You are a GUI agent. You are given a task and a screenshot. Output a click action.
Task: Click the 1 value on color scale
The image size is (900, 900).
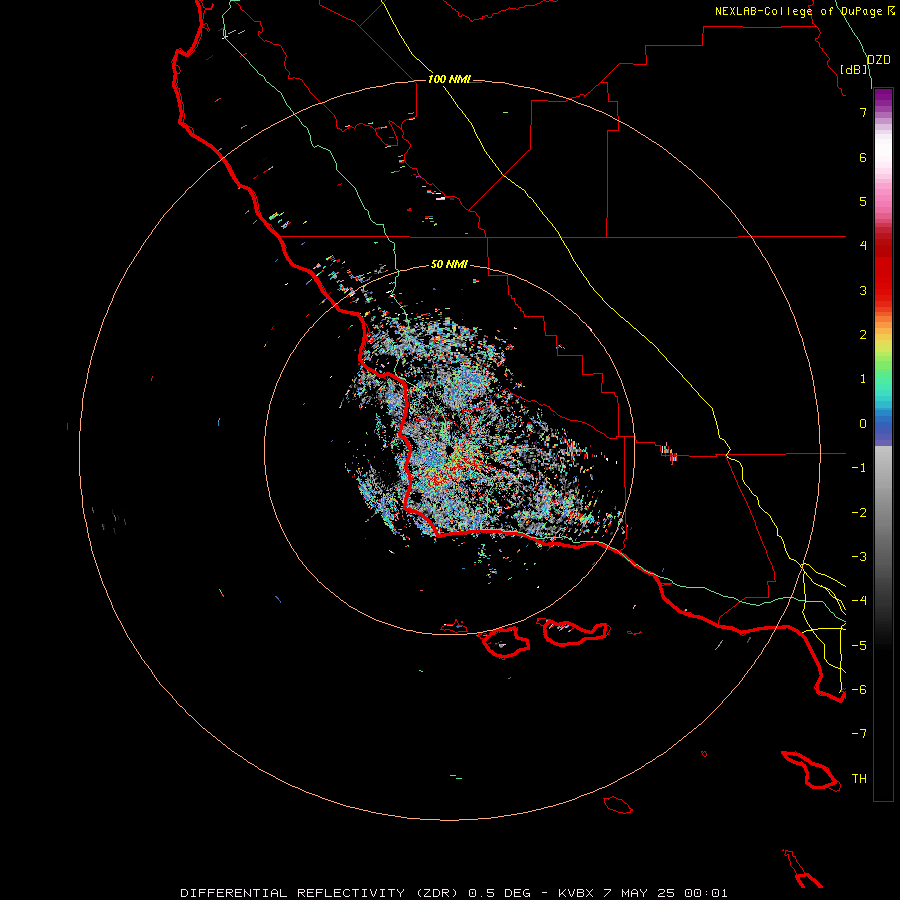(x=863, y=379)
